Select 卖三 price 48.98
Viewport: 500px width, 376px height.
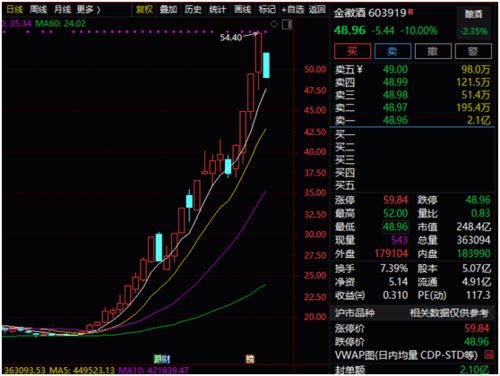[395, 95]
